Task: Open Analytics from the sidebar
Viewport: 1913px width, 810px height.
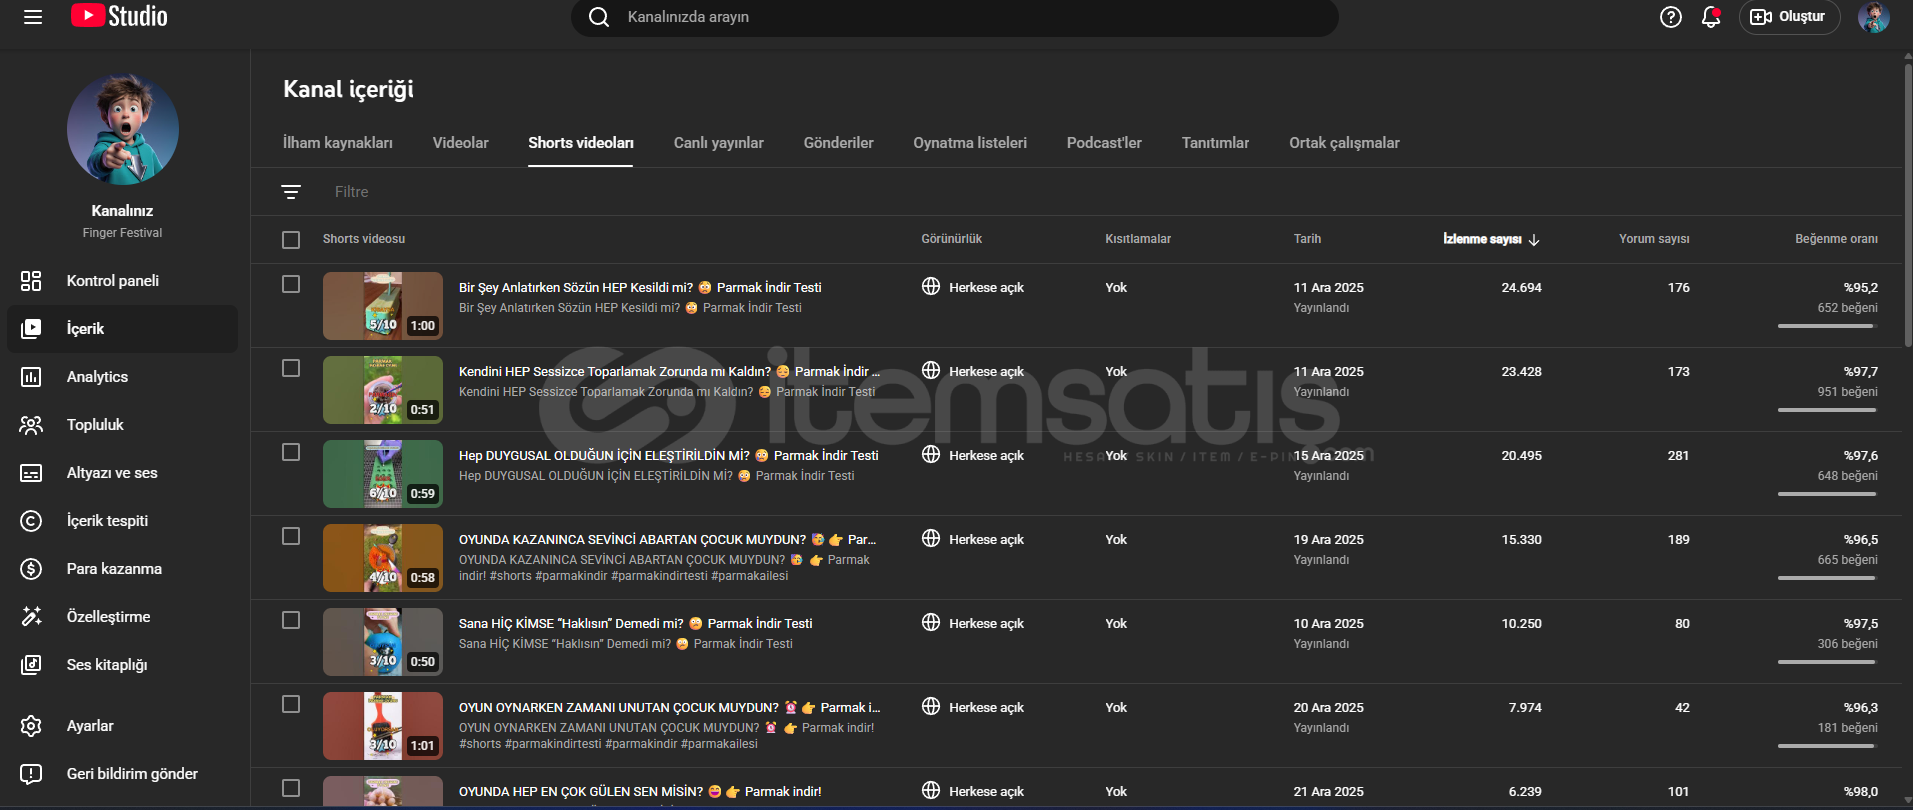Action: tap(97, 377)
